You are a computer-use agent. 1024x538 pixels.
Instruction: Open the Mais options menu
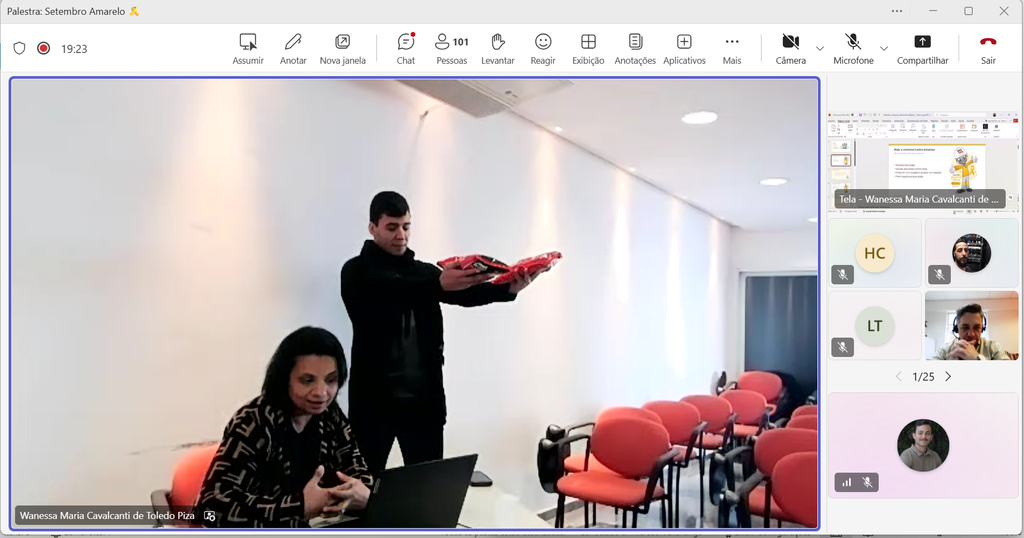click(x=731, y=49)
